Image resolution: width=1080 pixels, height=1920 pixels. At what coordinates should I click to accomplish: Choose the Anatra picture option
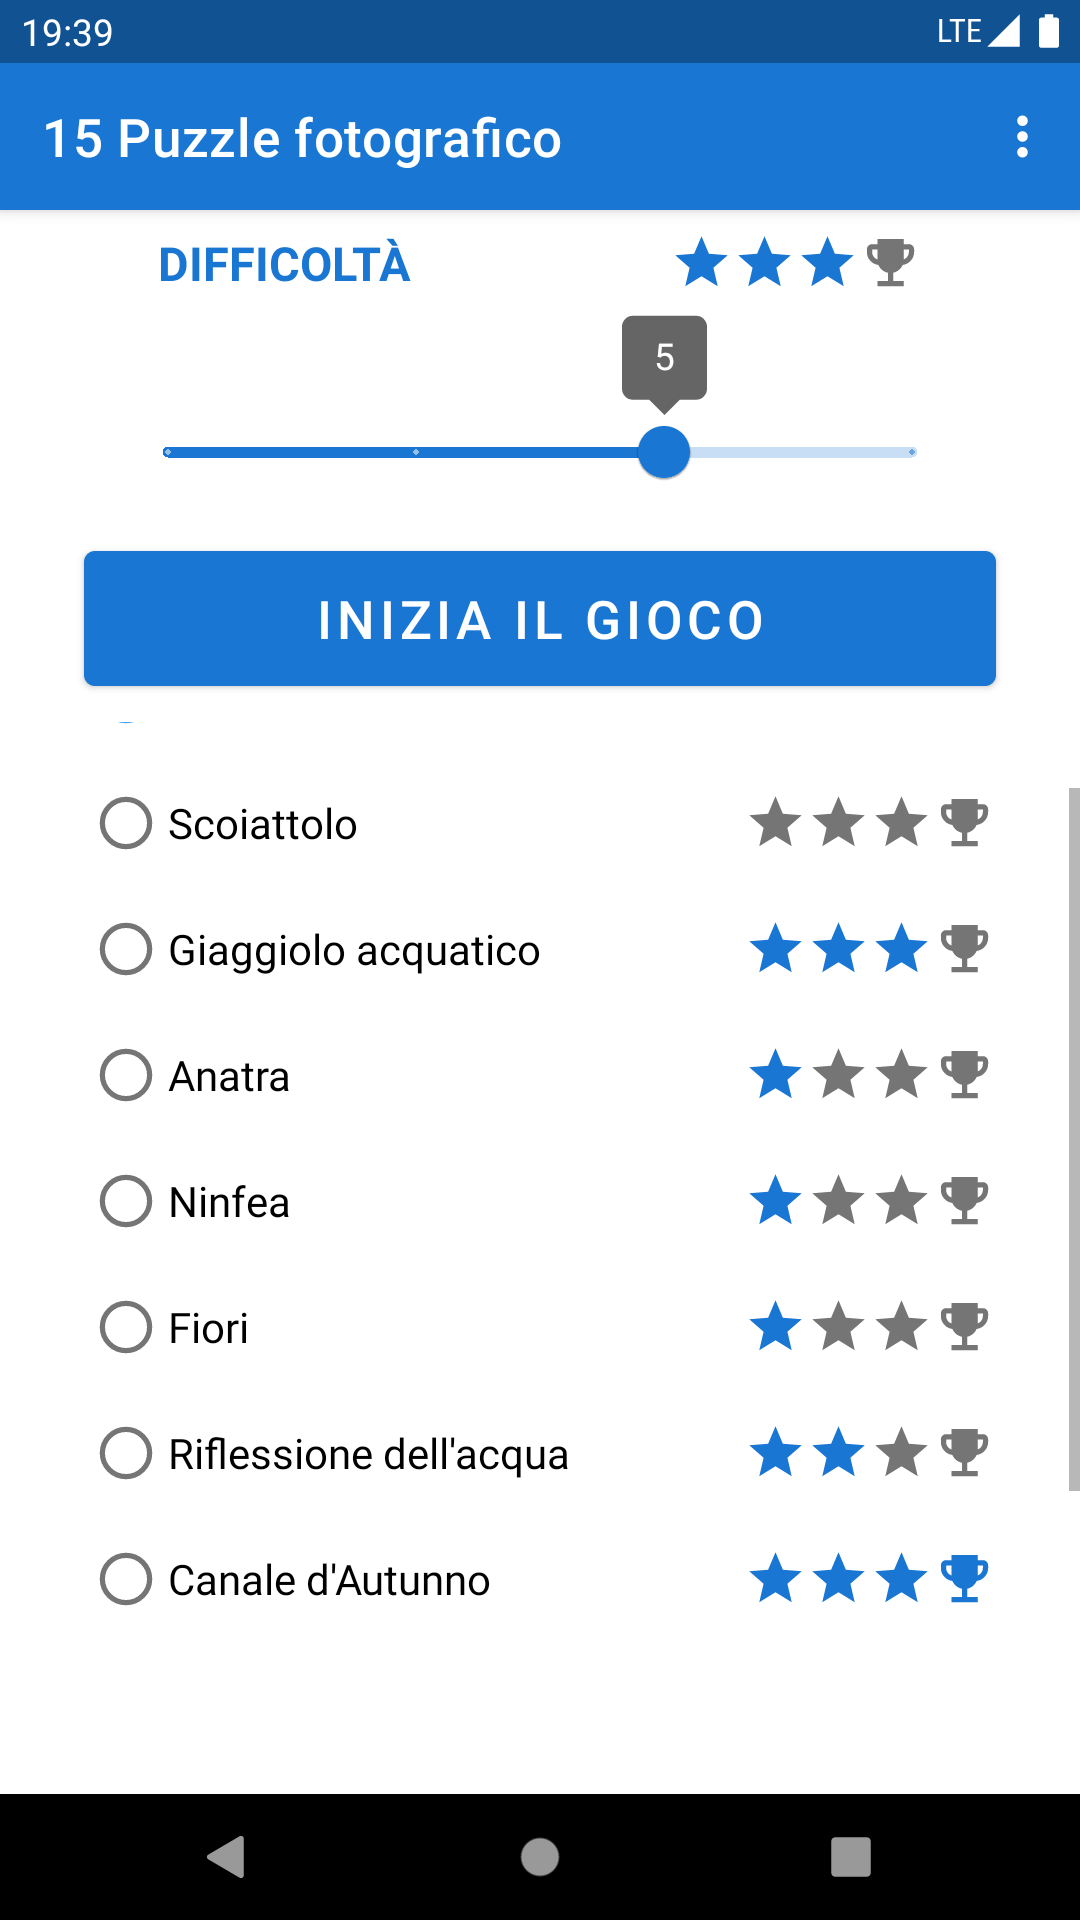[126, 1075]
